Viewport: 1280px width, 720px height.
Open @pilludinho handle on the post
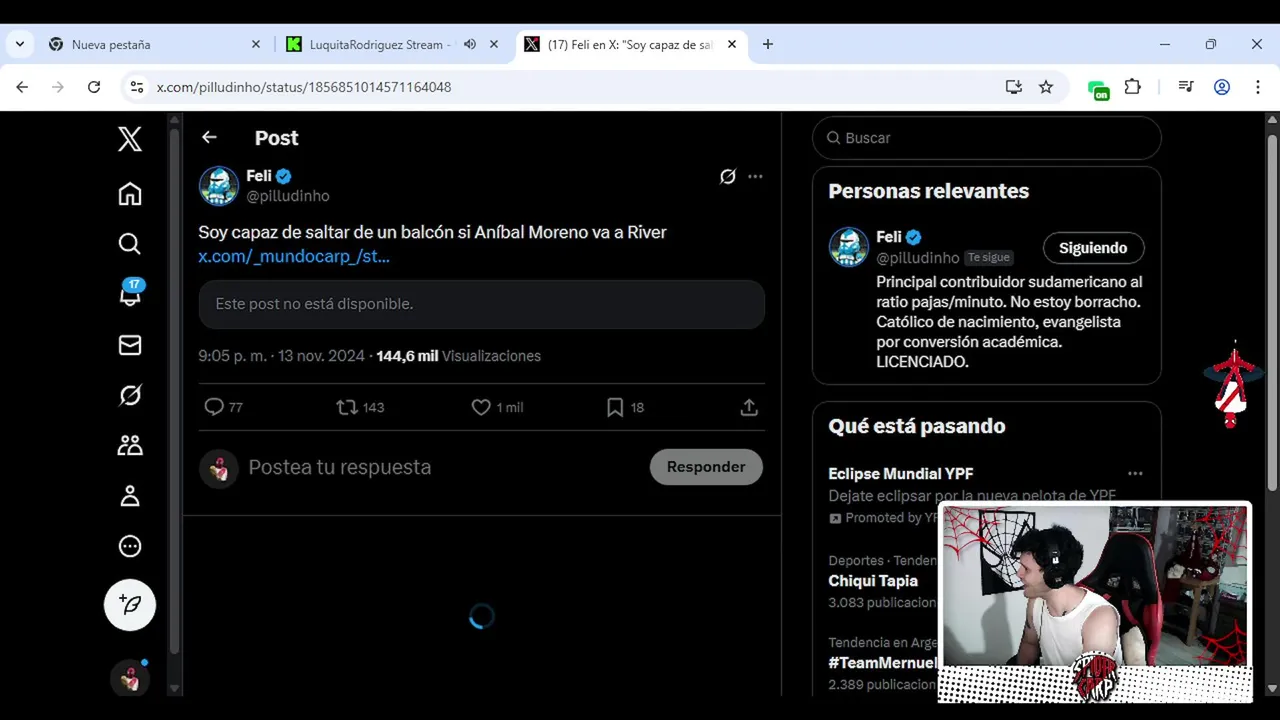point(288,196)
